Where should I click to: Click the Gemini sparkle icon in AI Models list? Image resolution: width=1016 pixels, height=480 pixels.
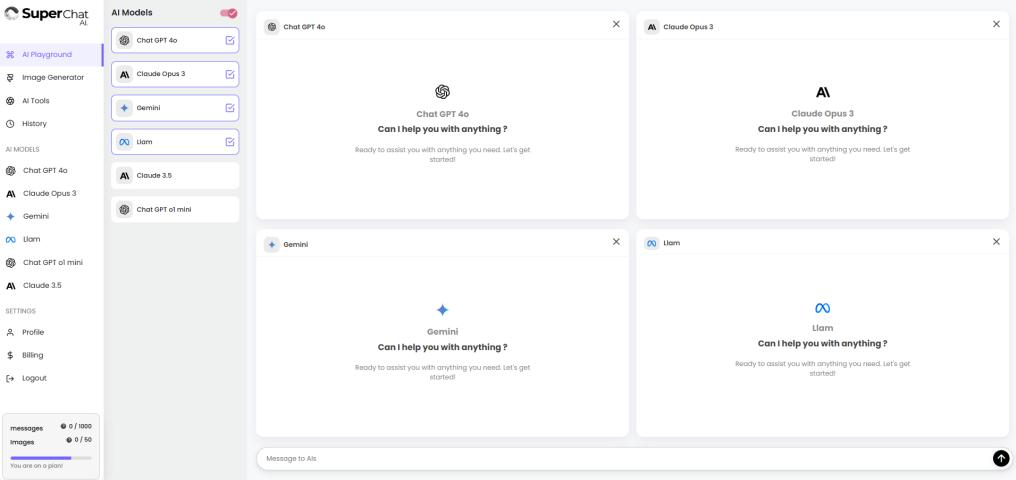(x=124, y=108)
